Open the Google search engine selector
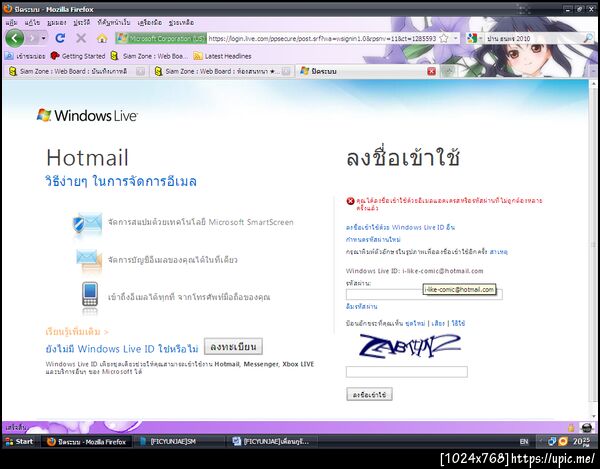The width and height of the screenshot is (600, 469). click(474, 38)
